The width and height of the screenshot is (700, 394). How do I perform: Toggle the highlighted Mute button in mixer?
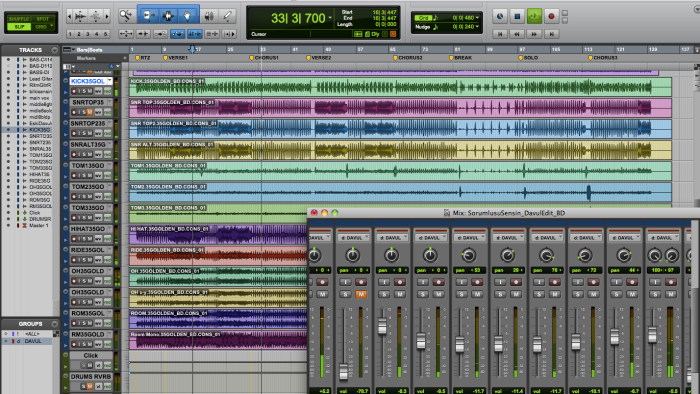[x=361, y=294]
